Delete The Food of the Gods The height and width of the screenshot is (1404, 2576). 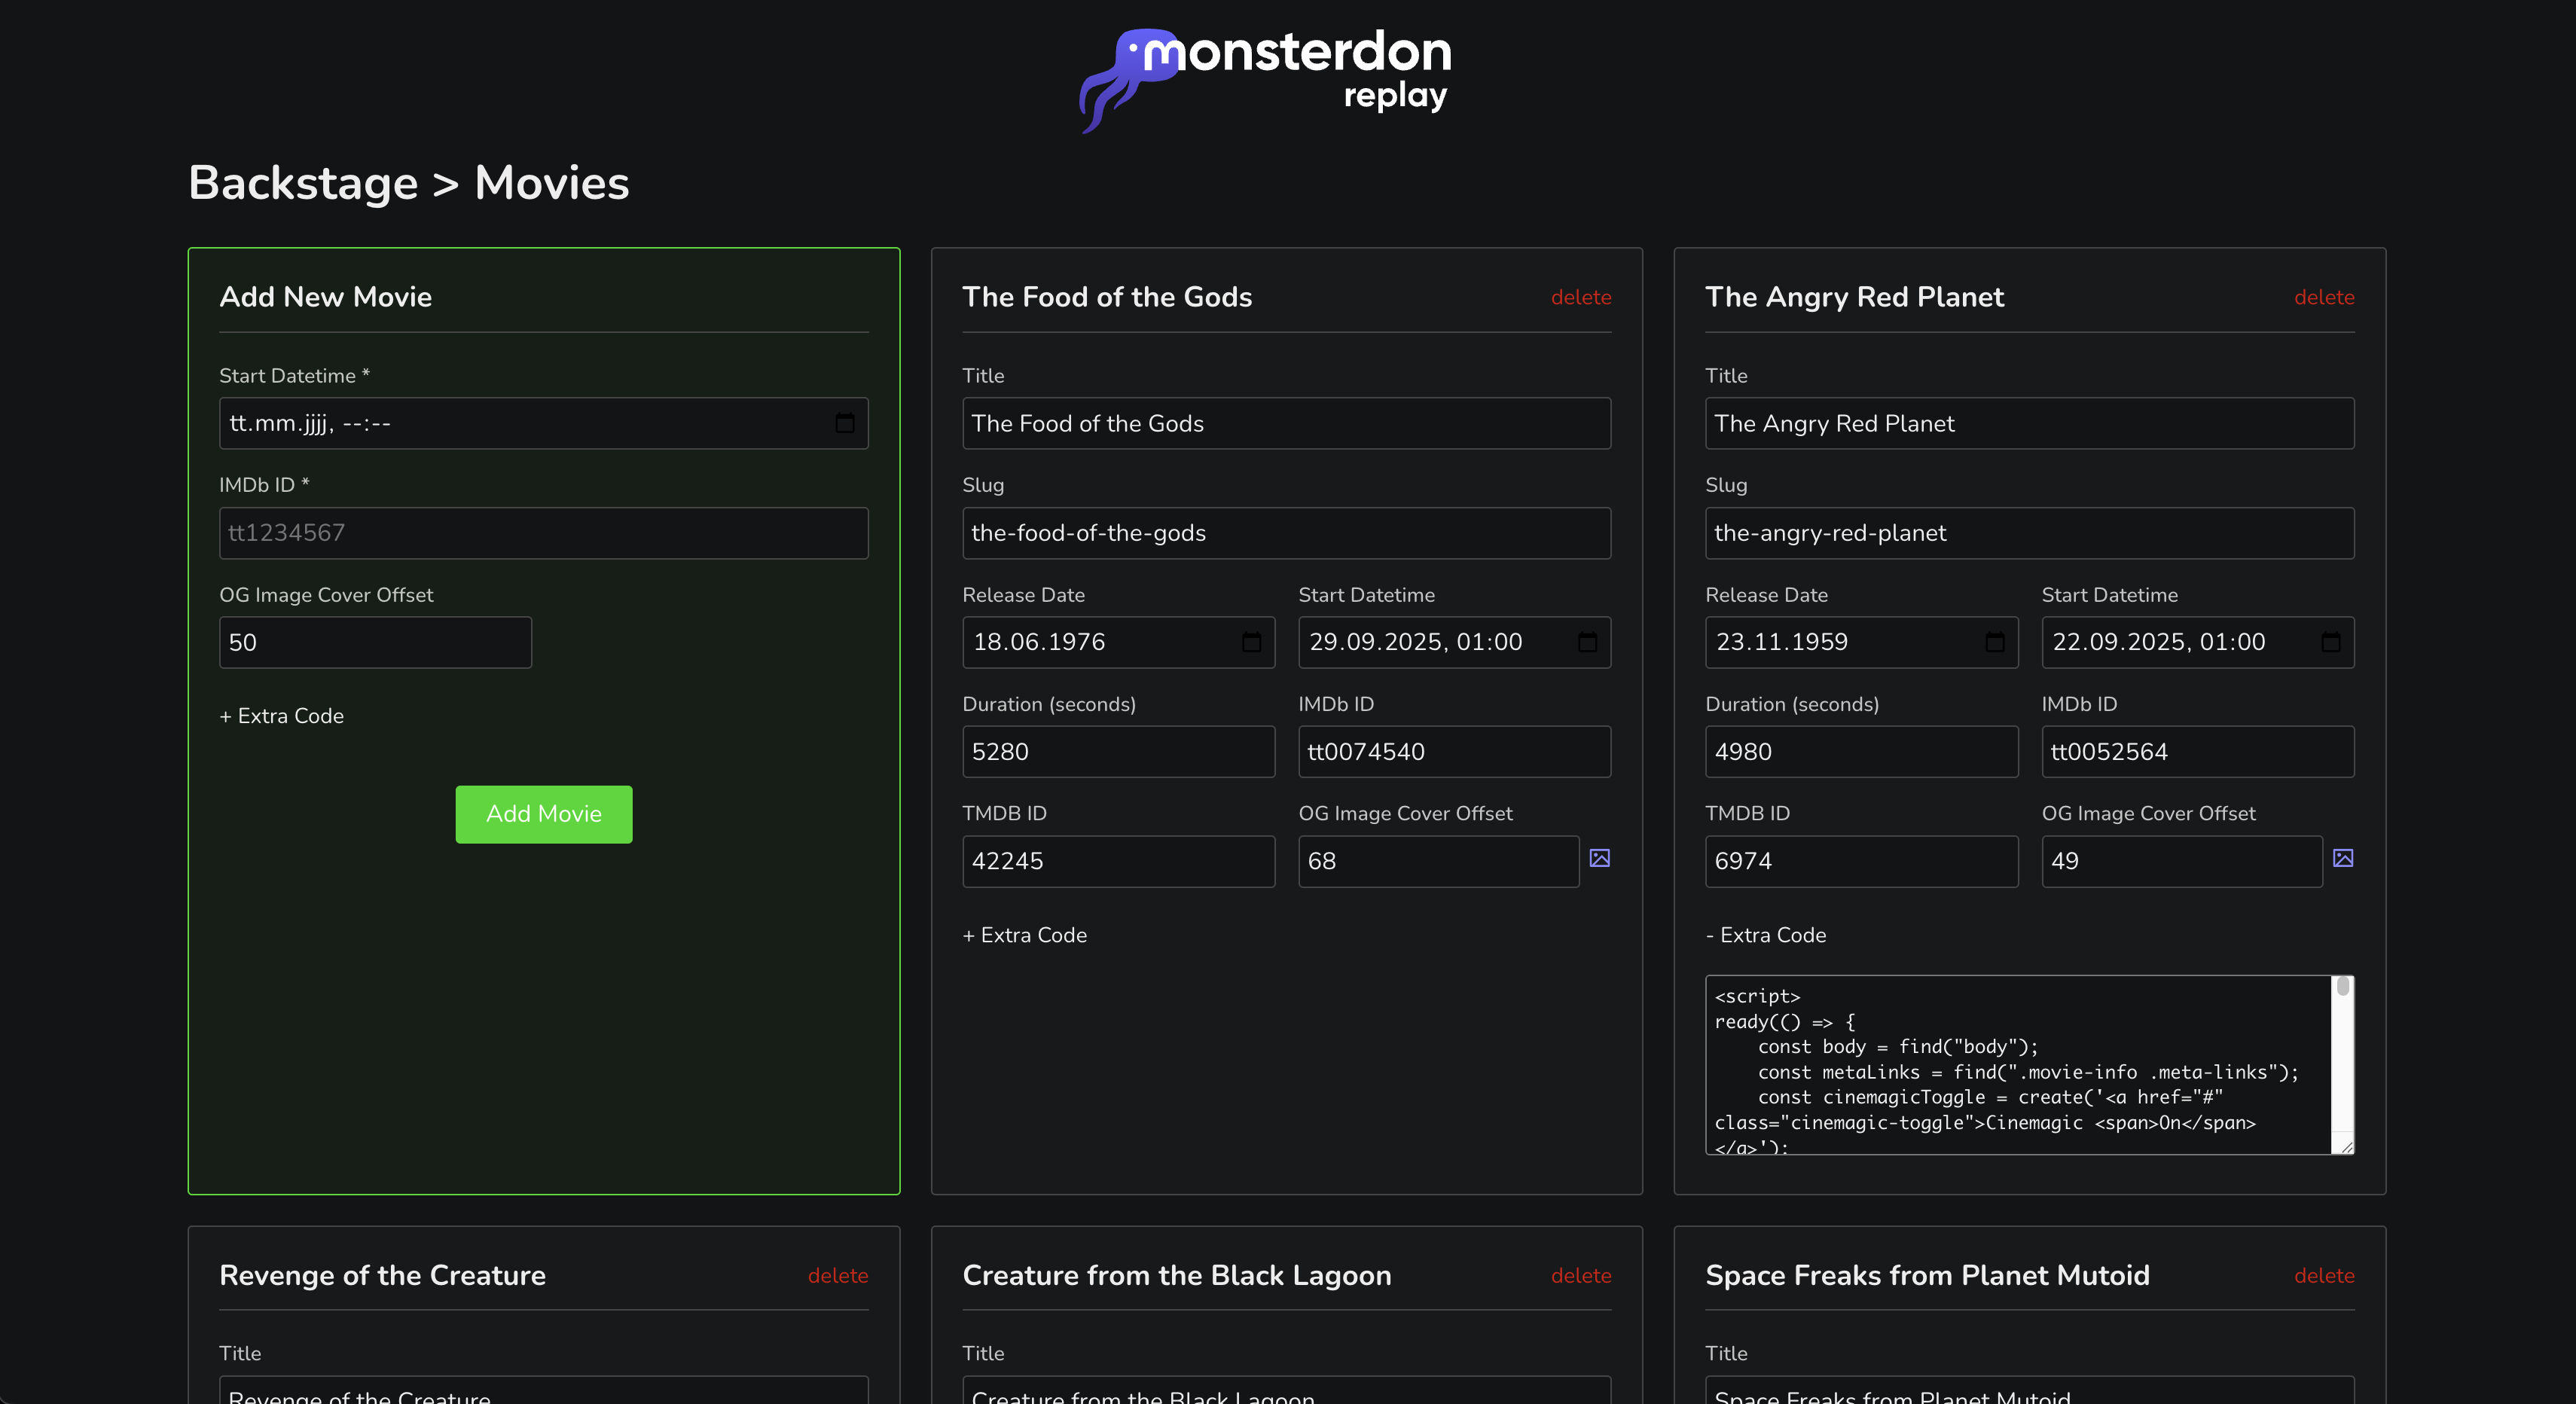point(1581,297)
